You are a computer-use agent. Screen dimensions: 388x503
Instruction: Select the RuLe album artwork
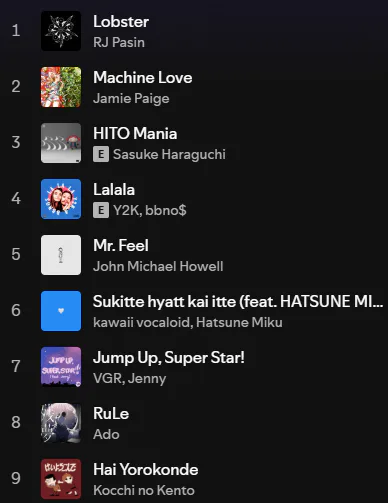coord(61,423)
